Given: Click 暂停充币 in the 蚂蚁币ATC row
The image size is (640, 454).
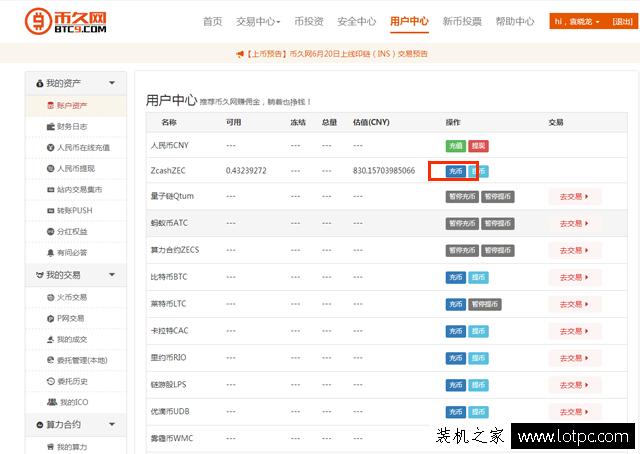Looking at the screenshot, I should [x=462, y=224].
